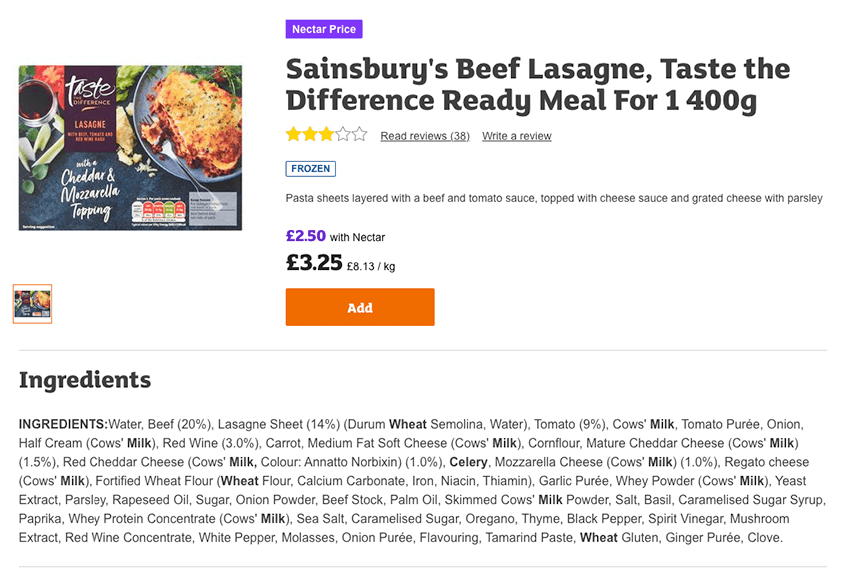Click the third yellow star icon

(325, 132)
